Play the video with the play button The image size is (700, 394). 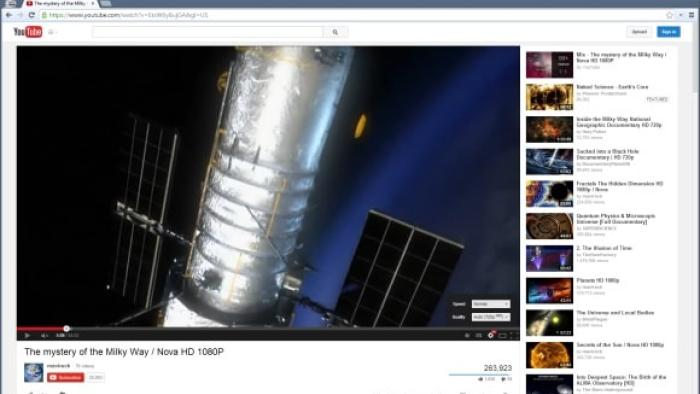tap(27, 335)
